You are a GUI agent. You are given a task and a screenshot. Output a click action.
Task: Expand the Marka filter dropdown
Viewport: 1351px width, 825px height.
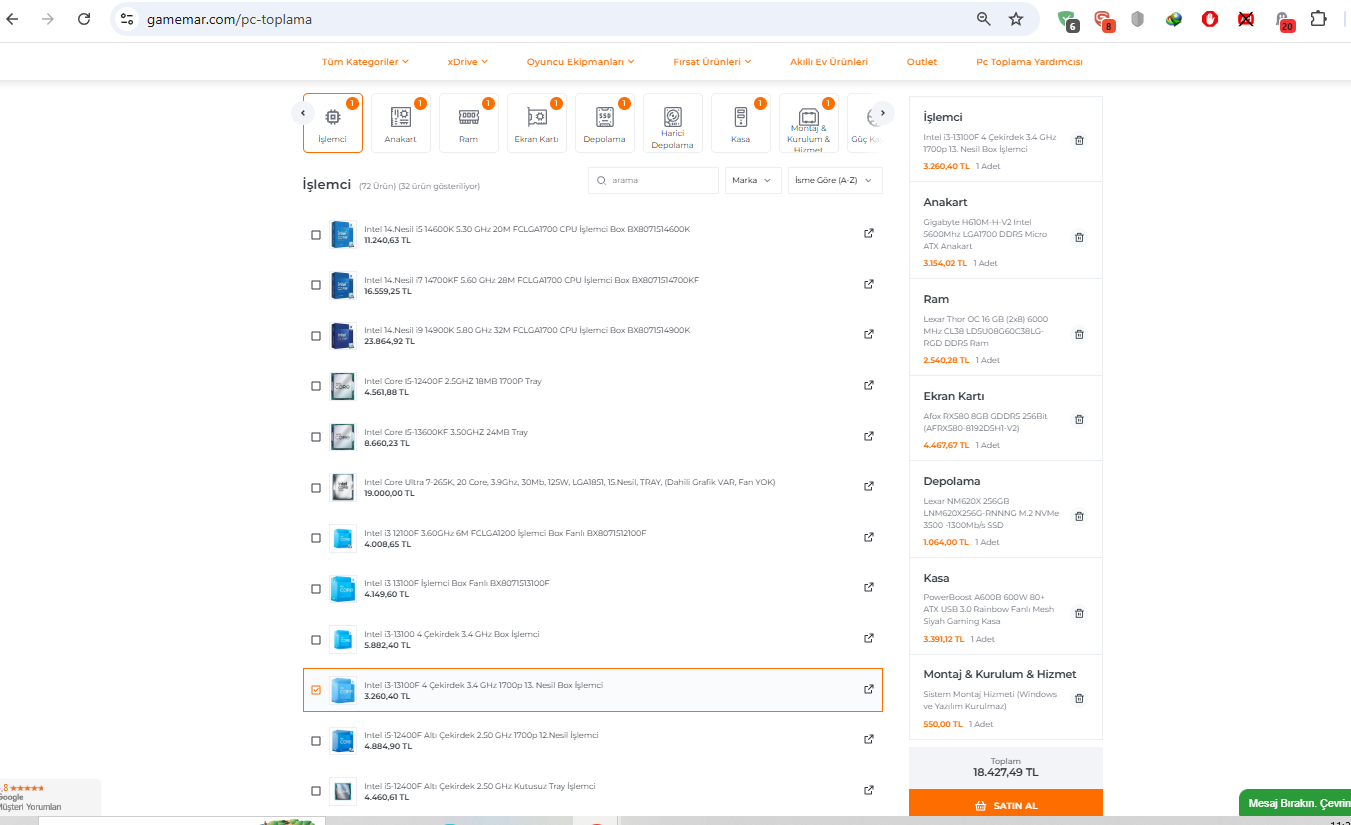[x=753, y=180]
